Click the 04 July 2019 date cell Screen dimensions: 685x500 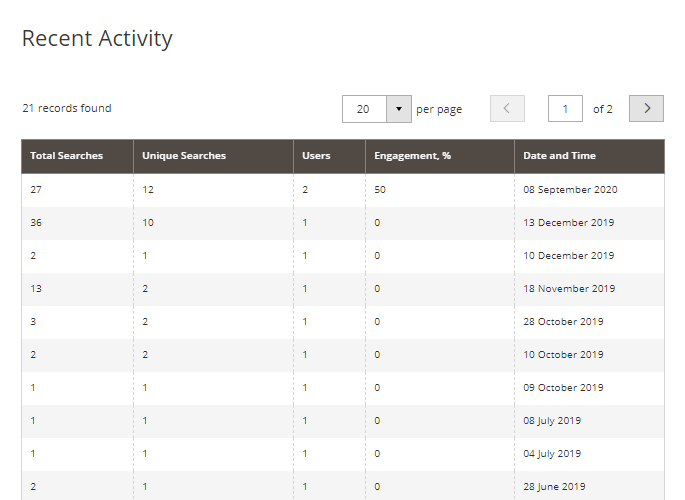[552, 454]
